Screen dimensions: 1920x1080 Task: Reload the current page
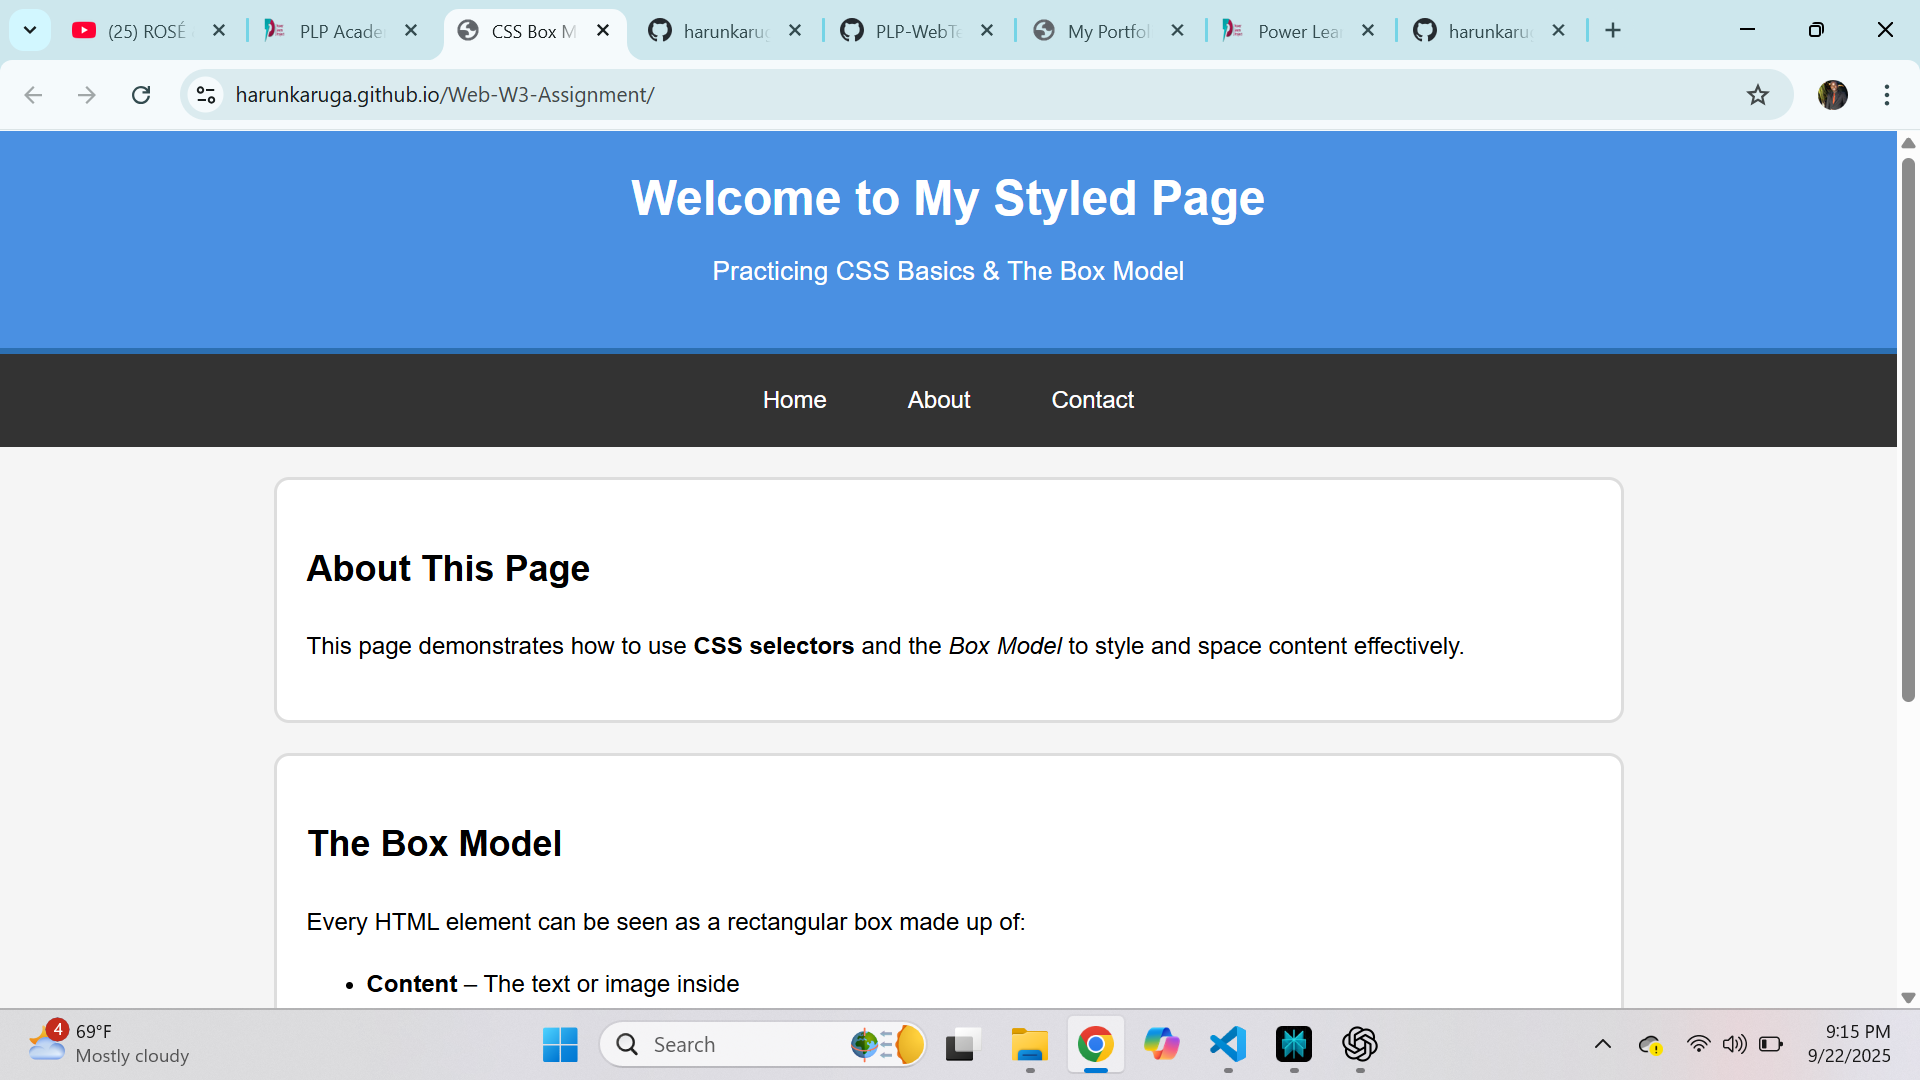(x=141, y=95)
